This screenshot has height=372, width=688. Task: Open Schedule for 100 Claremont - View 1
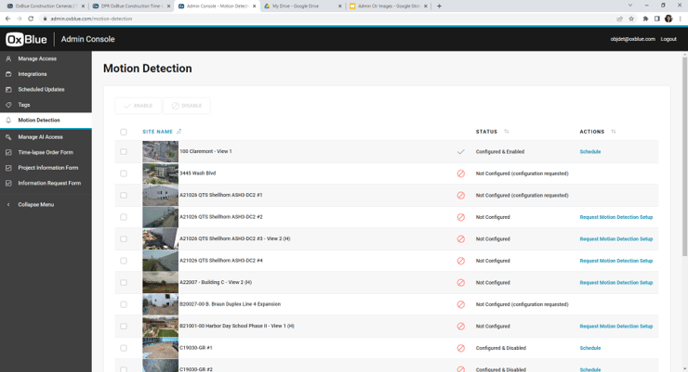[590, 152]
